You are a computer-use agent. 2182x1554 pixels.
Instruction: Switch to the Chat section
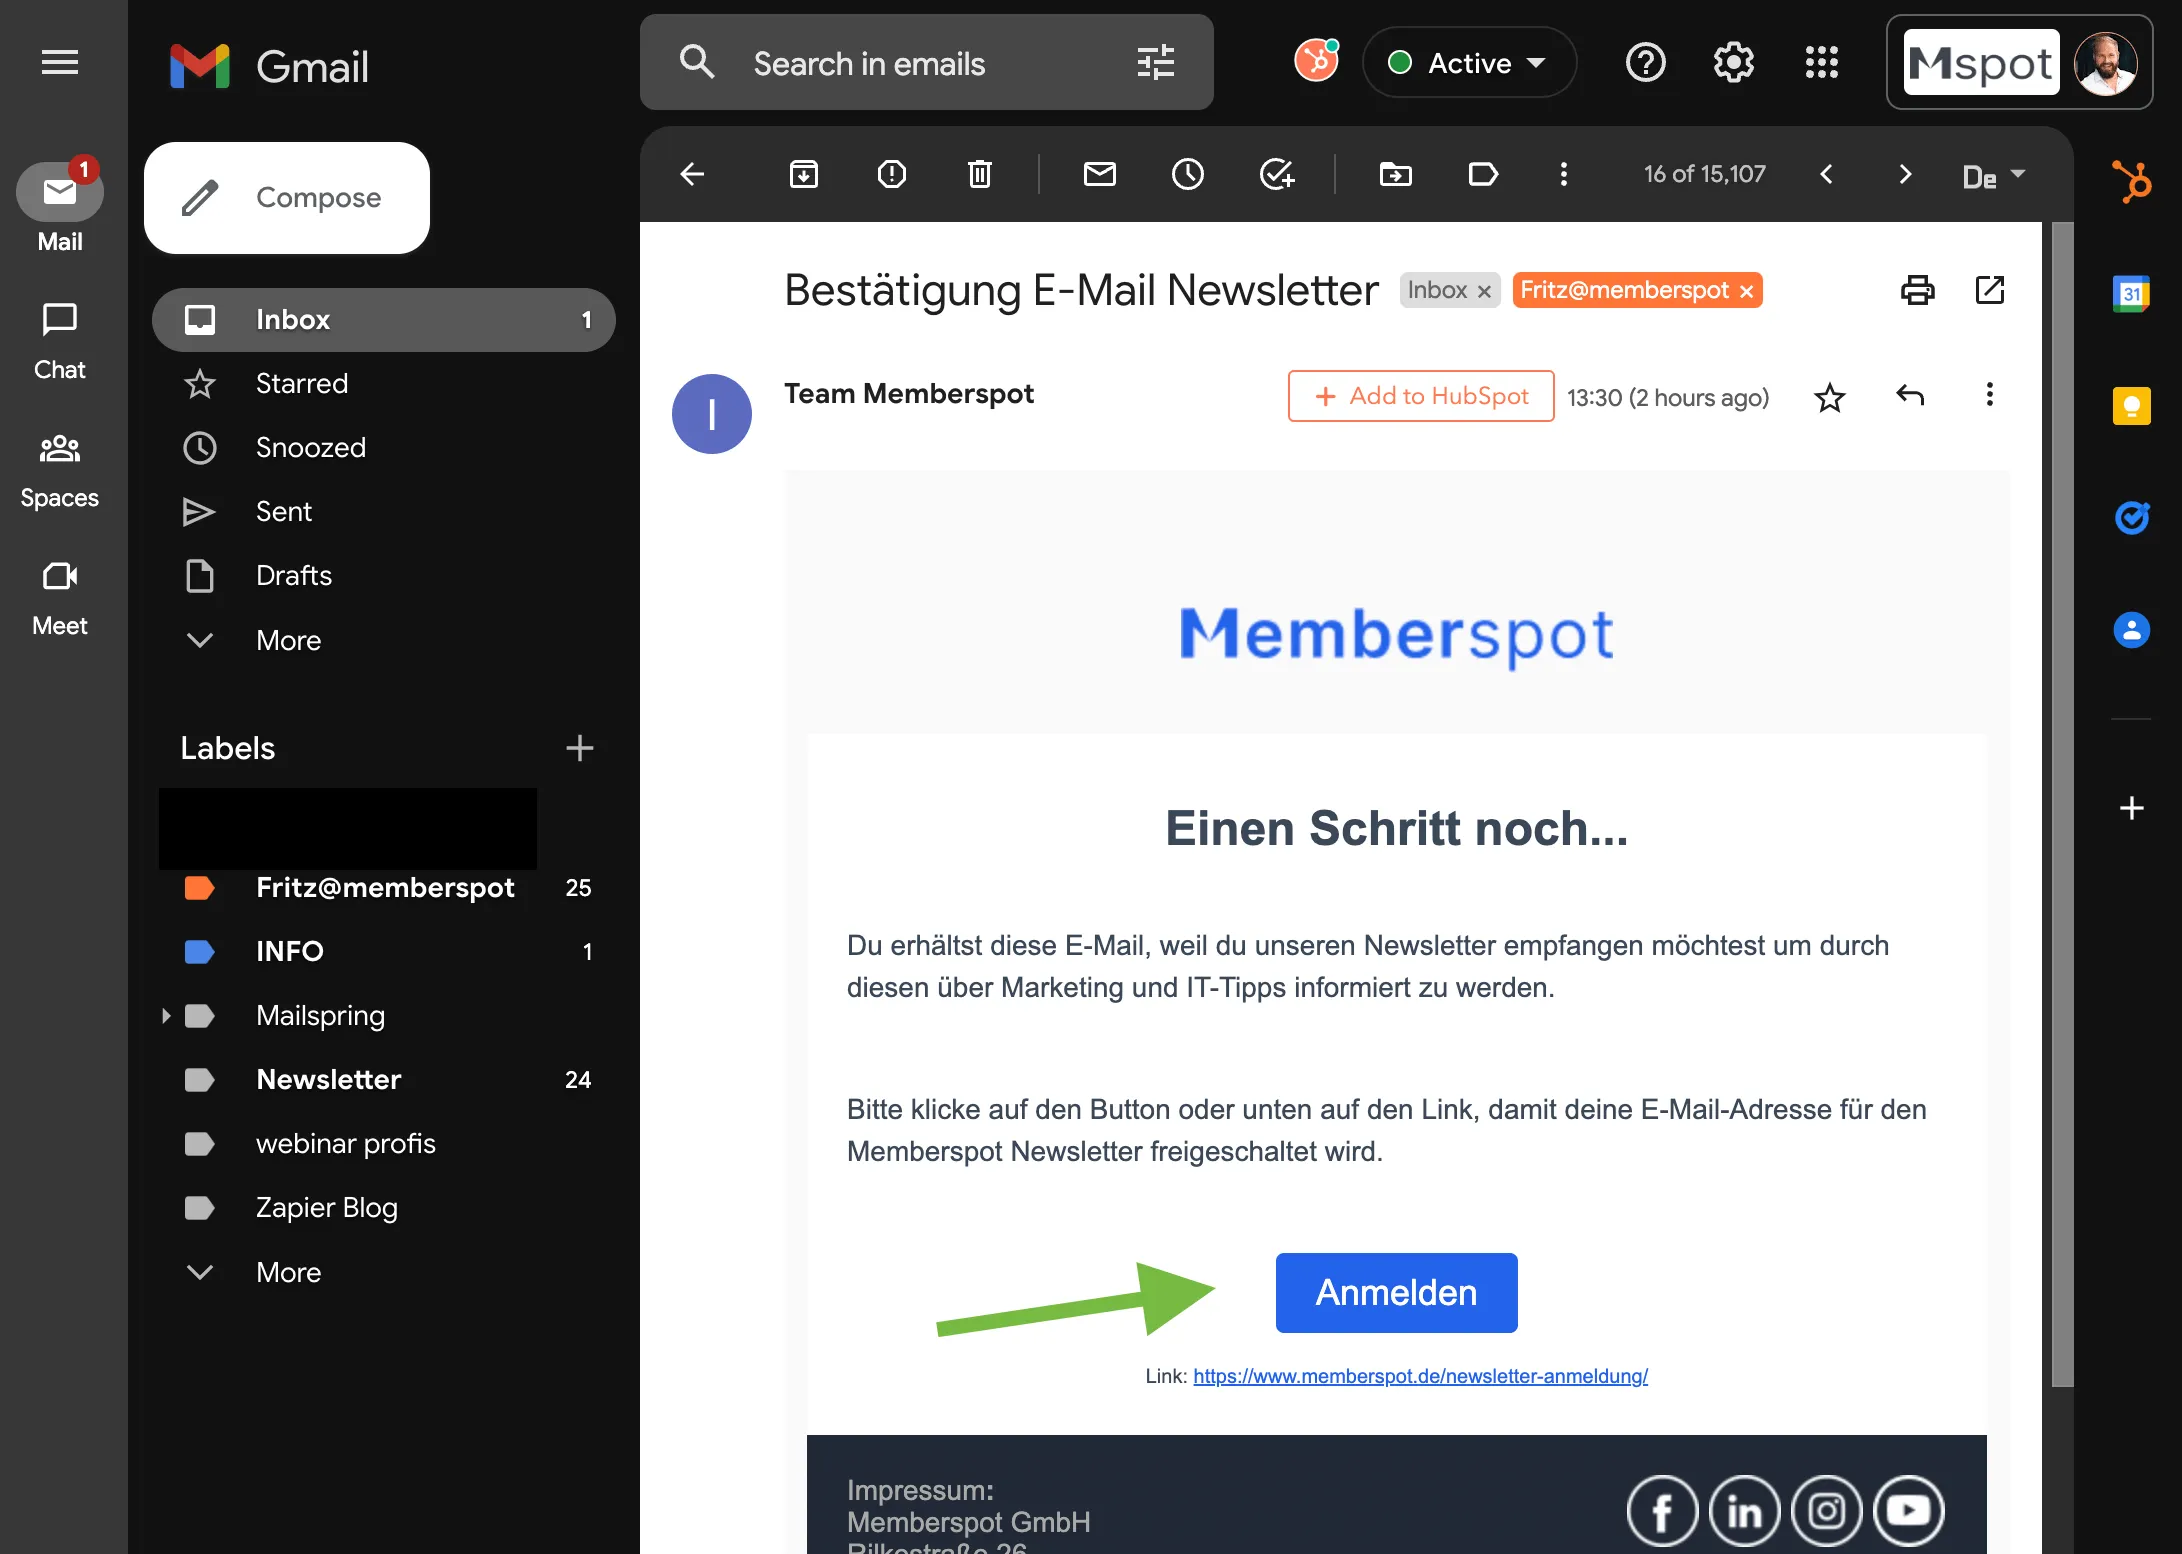[59, 340]
